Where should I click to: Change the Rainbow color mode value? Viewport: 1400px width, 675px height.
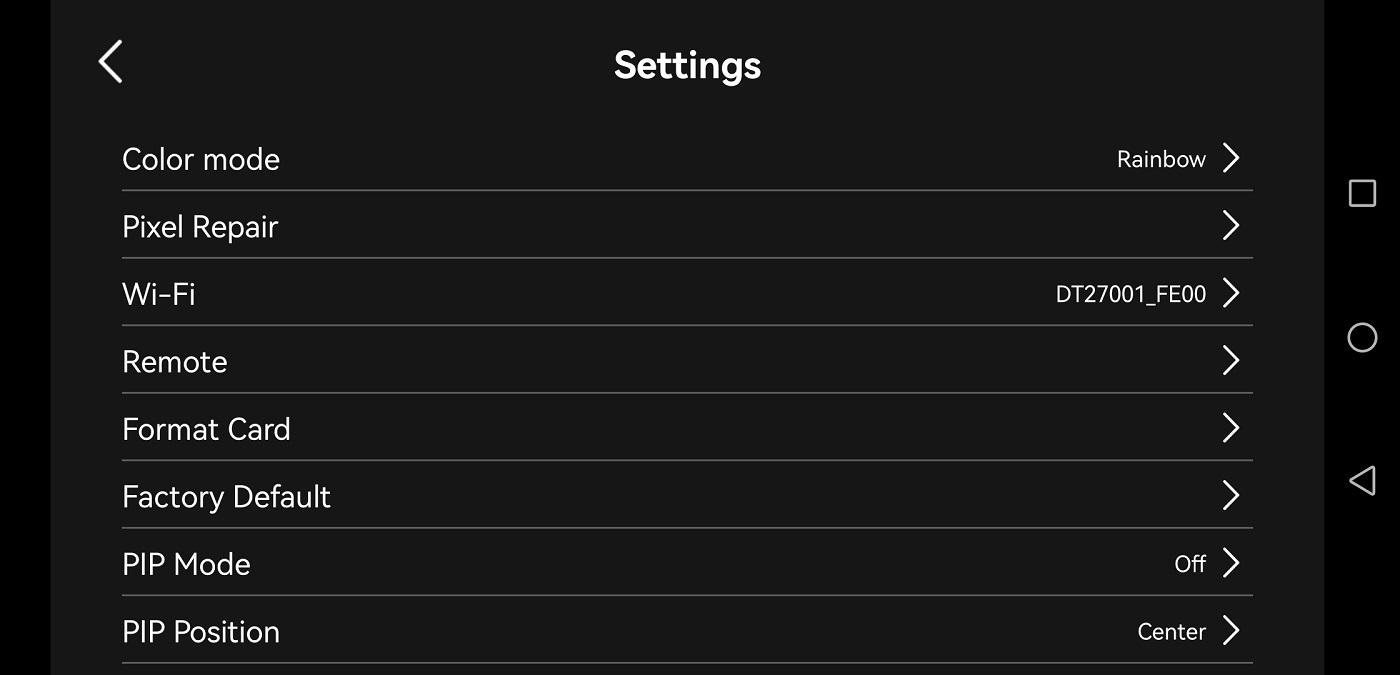[x=1161, y=159]
